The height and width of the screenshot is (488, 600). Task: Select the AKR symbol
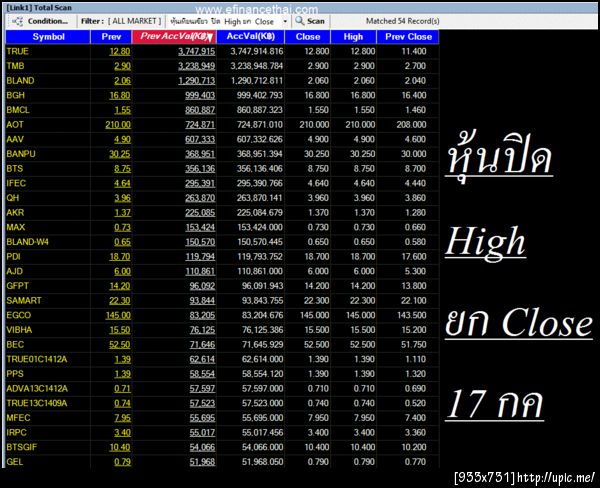pyautogui.click(x=15, y=212)
